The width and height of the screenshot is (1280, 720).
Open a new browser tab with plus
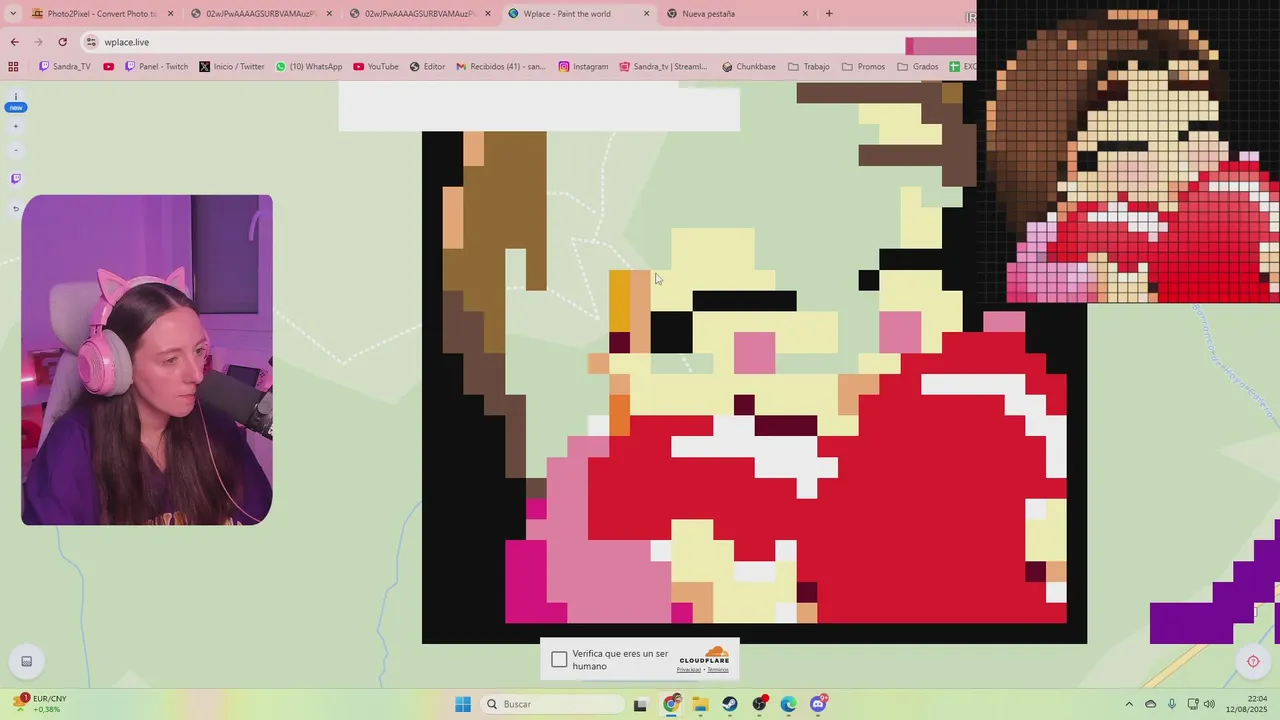[x=829, y=14]
